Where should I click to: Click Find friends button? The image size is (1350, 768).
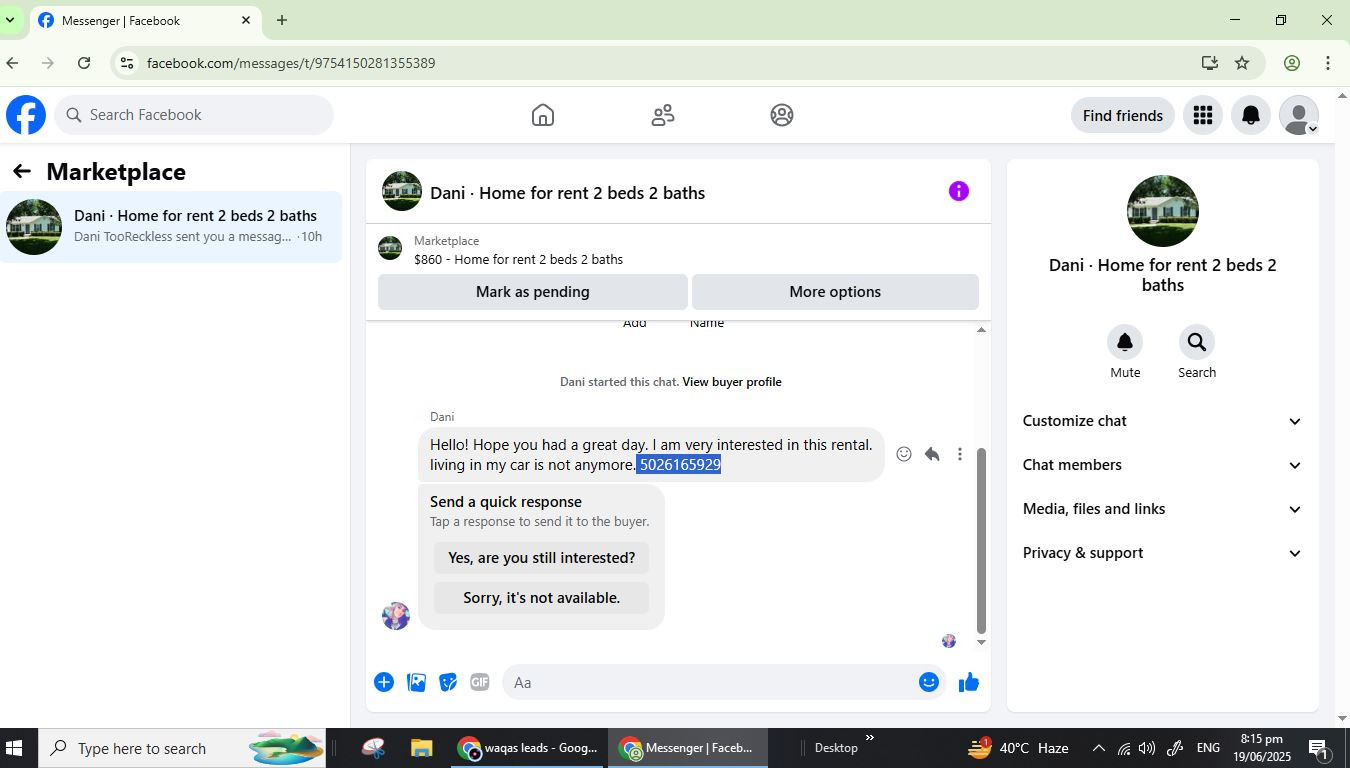[x=1123, y=115]
